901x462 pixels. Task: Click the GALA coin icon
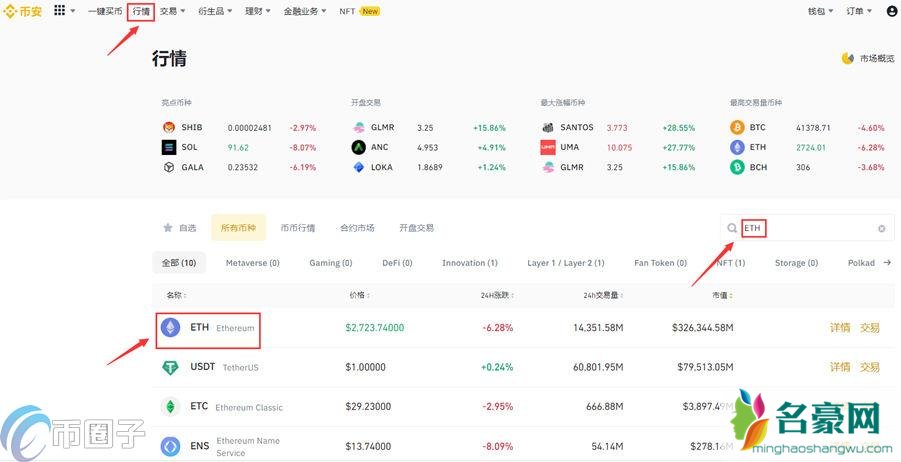pyautogui.click(x=168, y=167)
